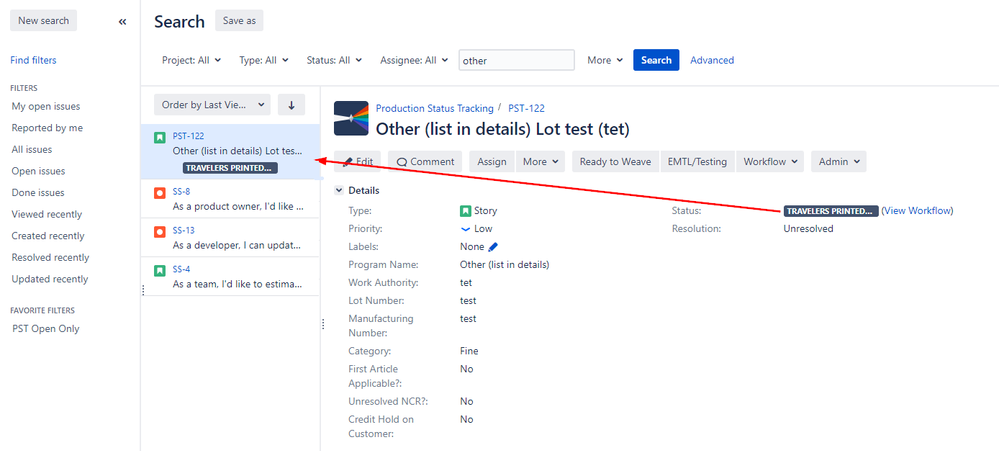999x451 pixels.
Task: Select the Done issues filter
Action: click(x=38, y=192)
